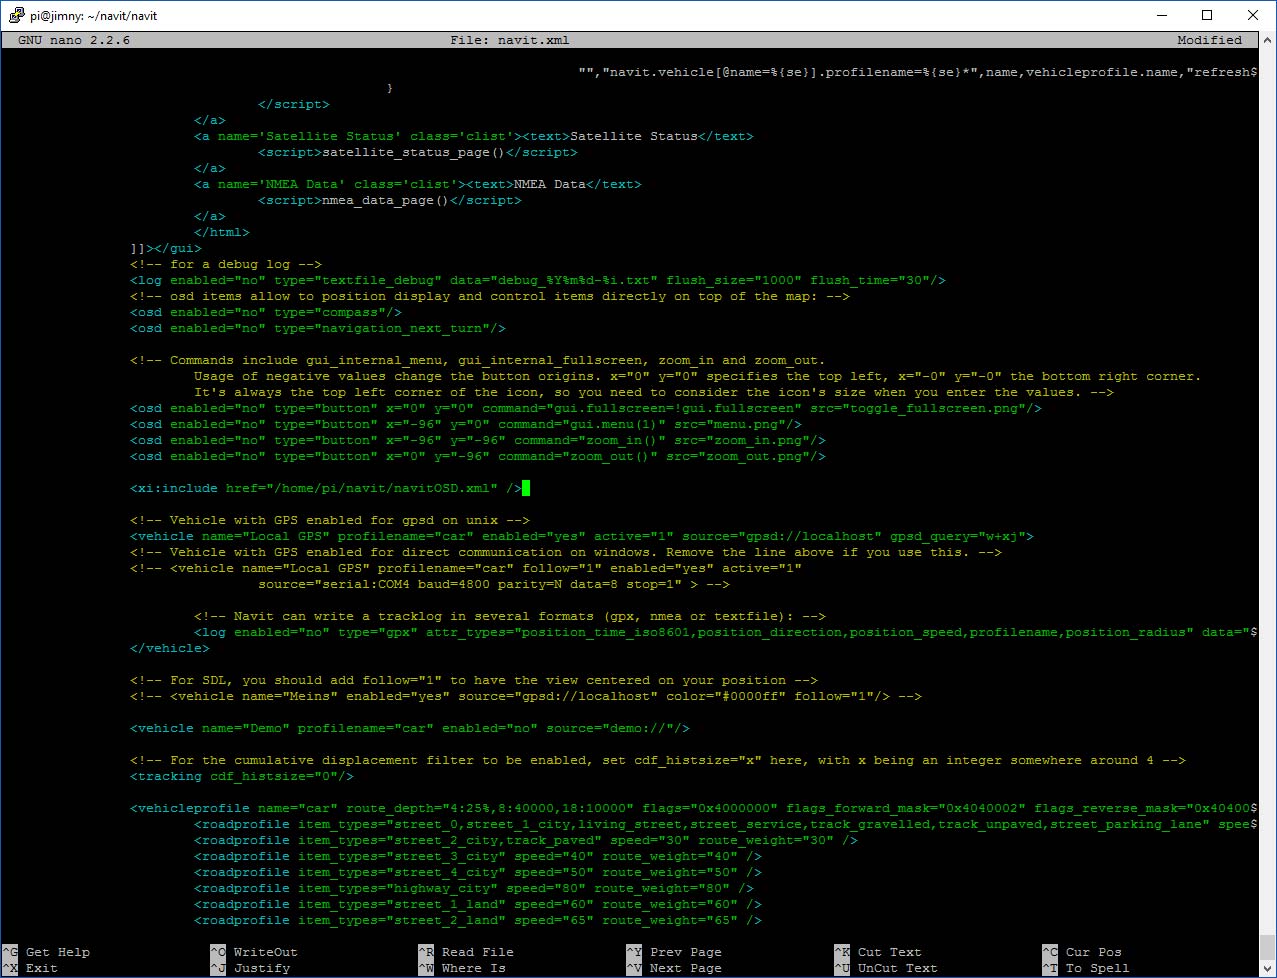
Task: Click the roadprofile street_3_city line
Action: [x=478, y=856]
